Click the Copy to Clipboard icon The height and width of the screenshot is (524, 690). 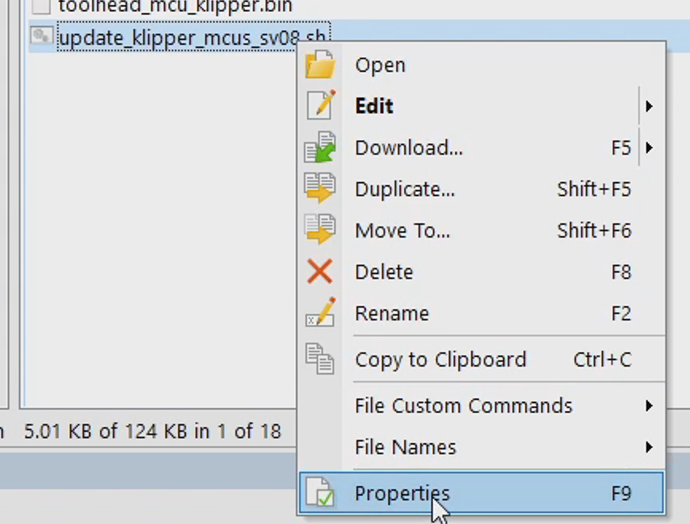tap(320, 360)
